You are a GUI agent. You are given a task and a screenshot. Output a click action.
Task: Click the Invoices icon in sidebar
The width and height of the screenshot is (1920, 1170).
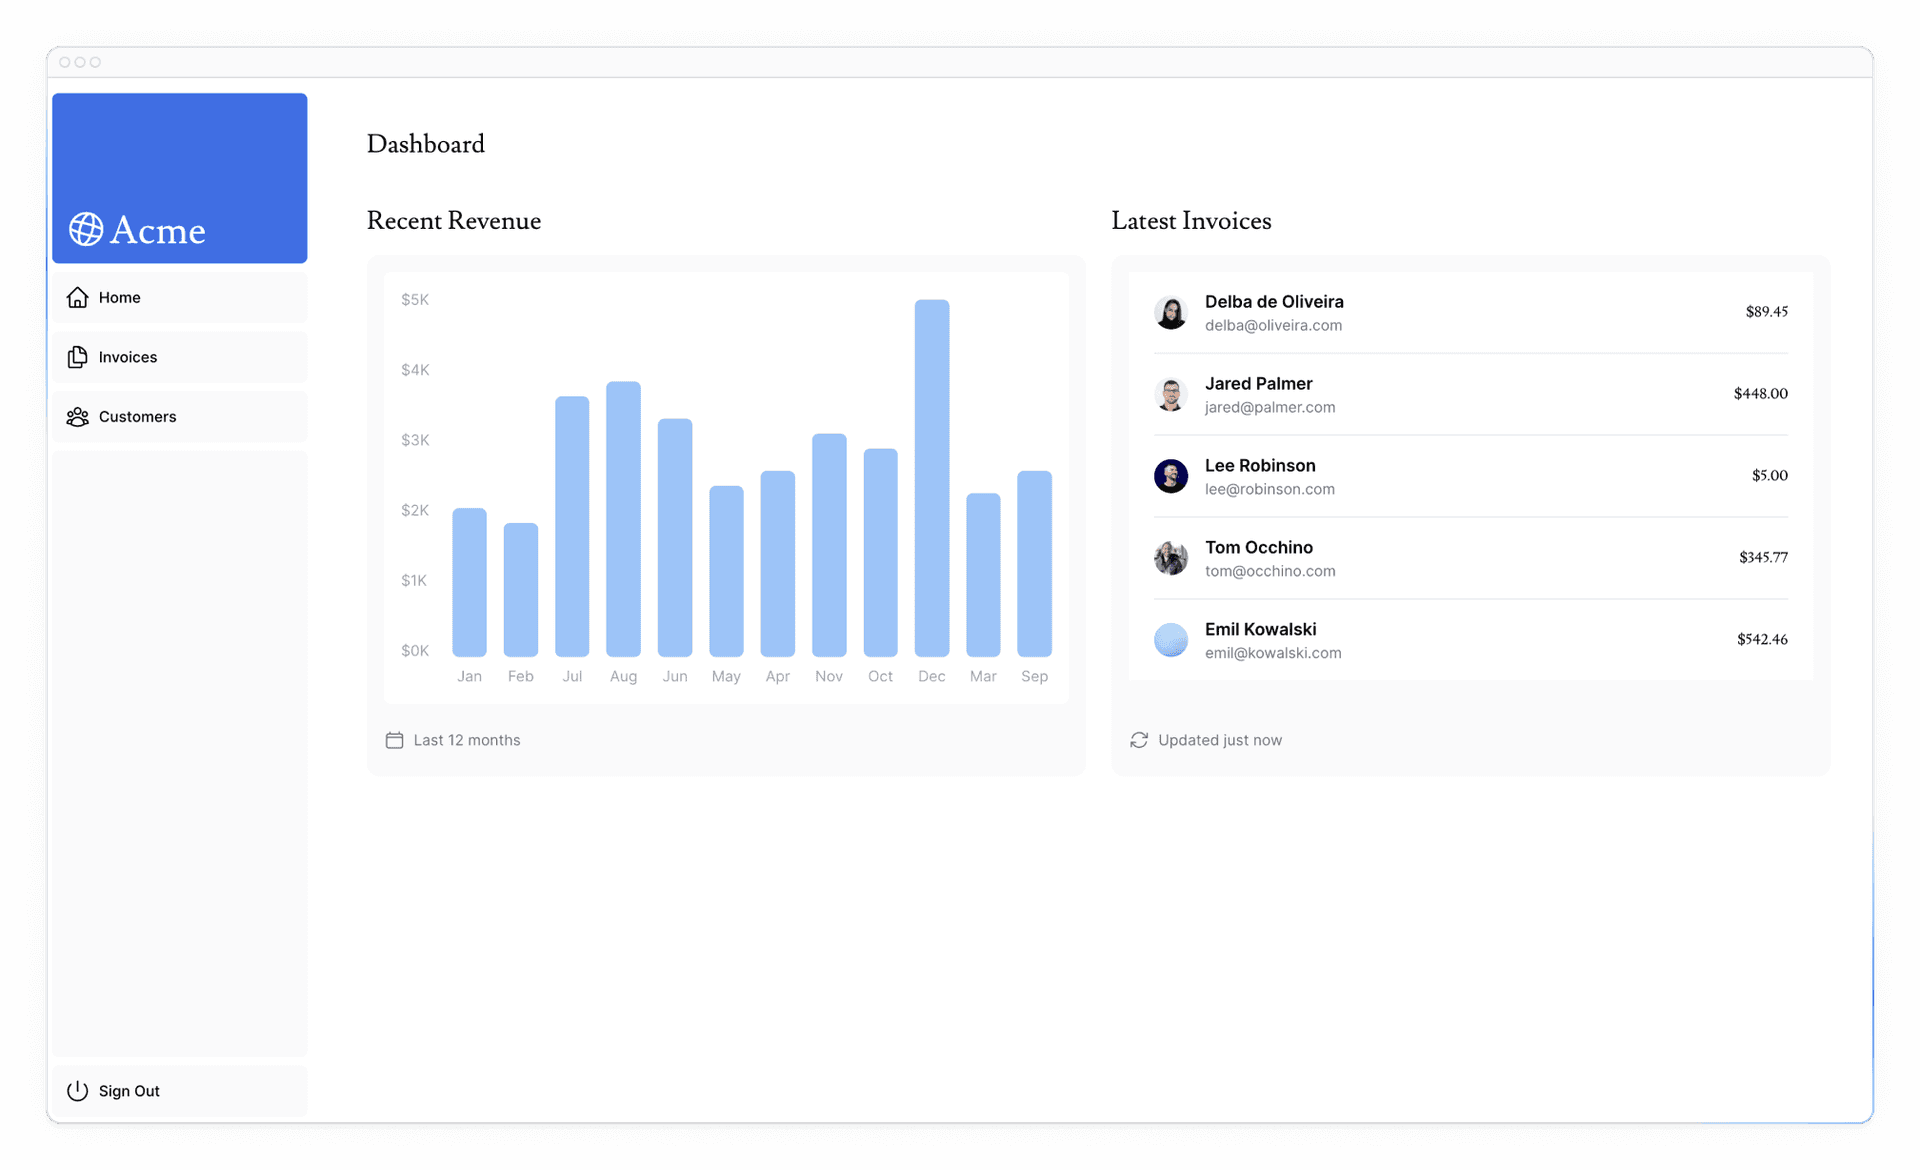pos(78,357)
